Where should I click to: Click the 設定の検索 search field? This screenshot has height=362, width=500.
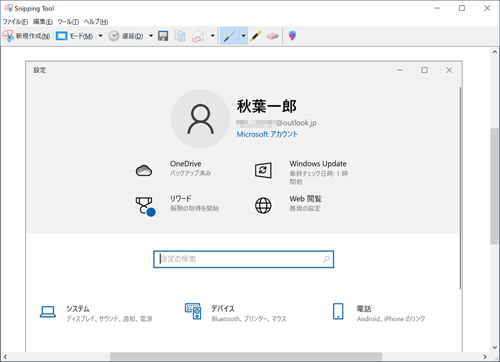(243, 259)
